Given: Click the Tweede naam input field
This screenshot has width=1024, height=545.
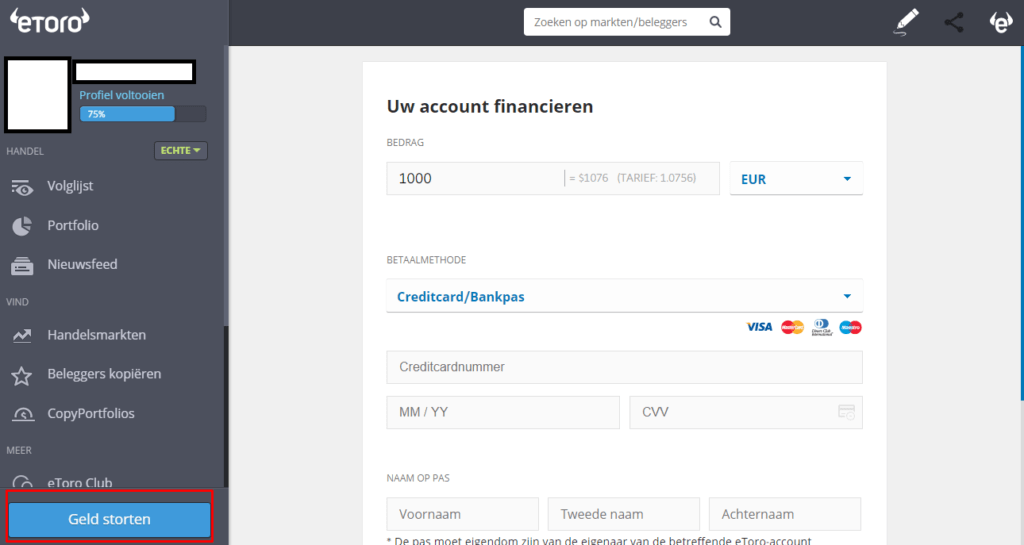Looking at the screenshot, I should tap(624, 514).
